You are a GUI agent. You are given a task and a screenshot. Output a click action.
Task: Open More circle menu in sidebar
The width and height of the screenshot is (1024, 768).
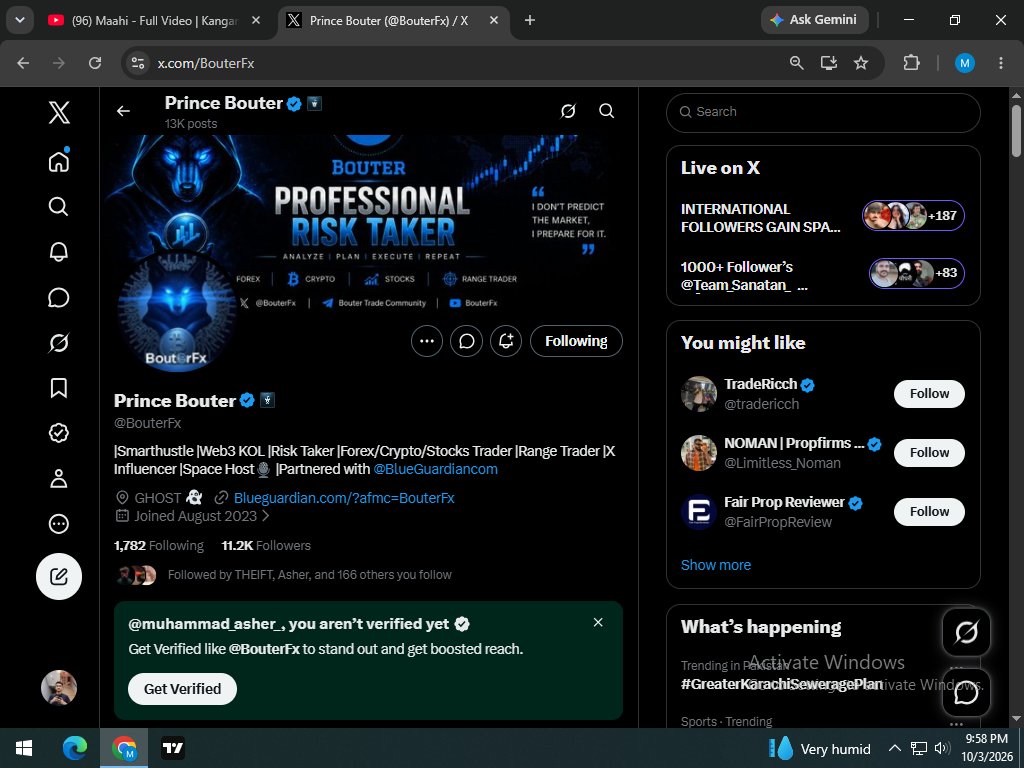click(x=59, y=524)
